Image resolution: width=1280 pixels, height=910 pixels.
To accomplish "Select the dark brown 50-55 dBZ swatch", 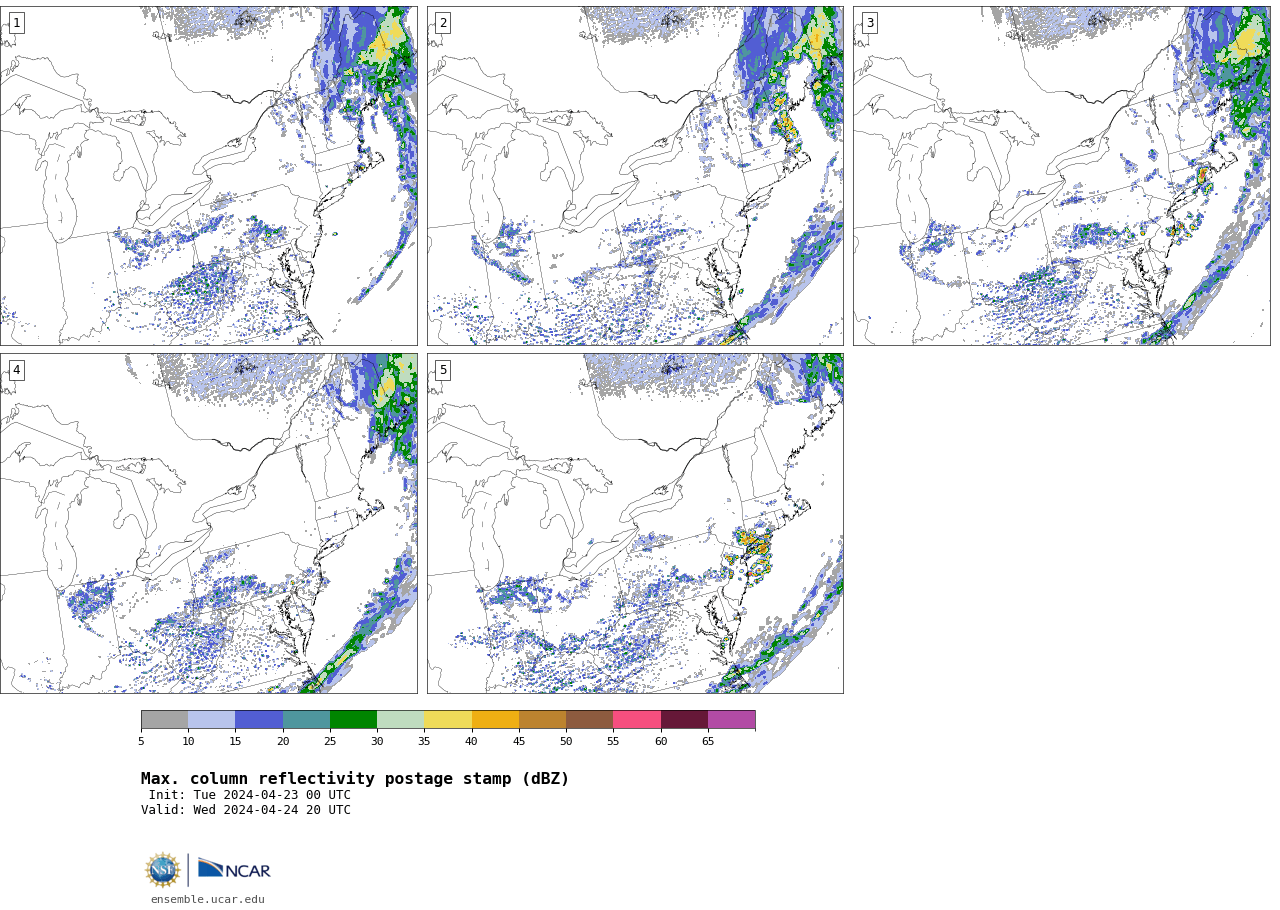I will [589, 720].
